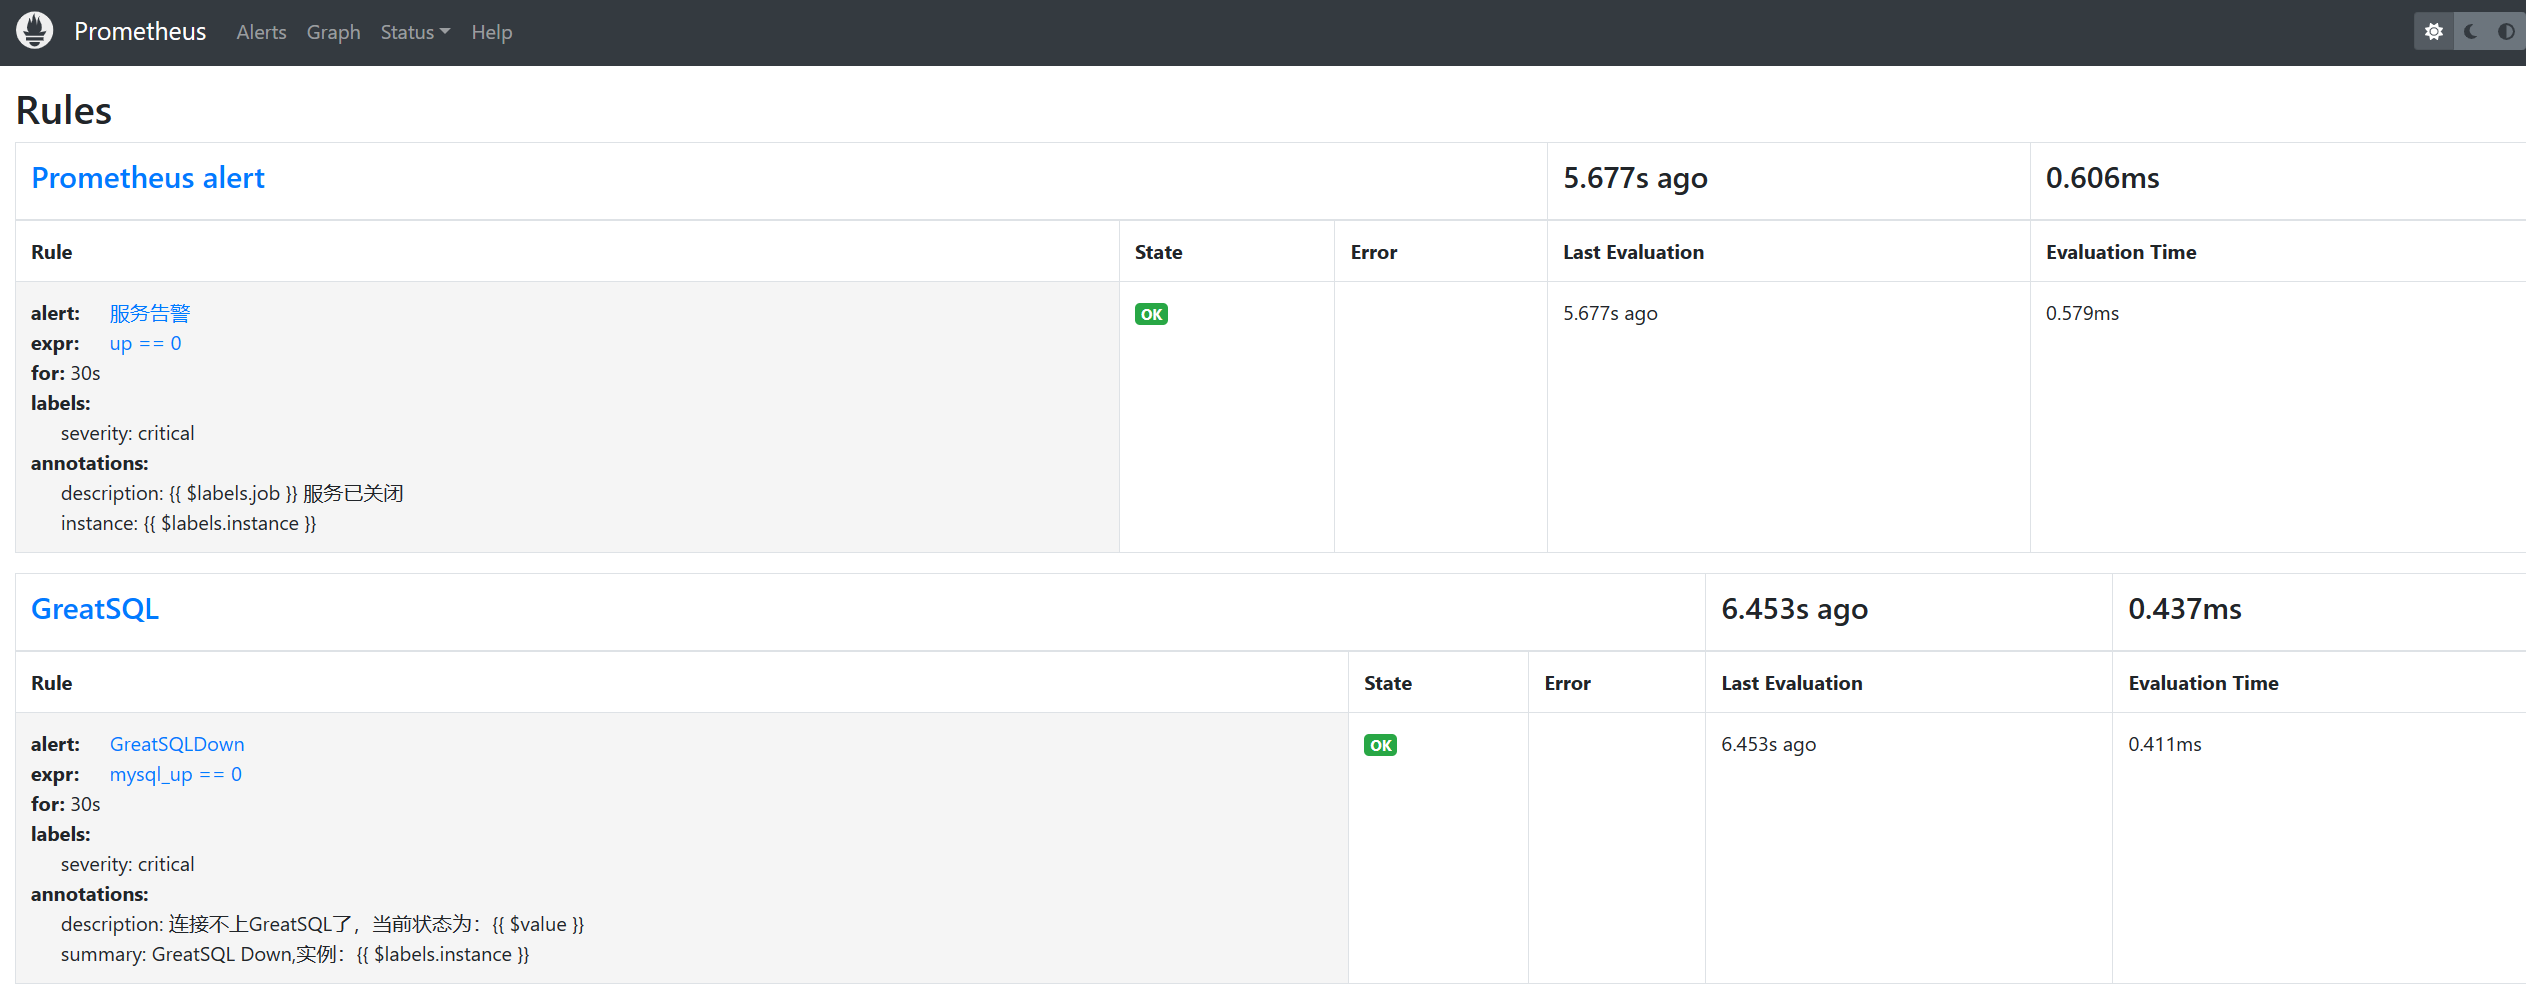
Task: Click the Rules page heading
Action: click(x=64, y=110)
